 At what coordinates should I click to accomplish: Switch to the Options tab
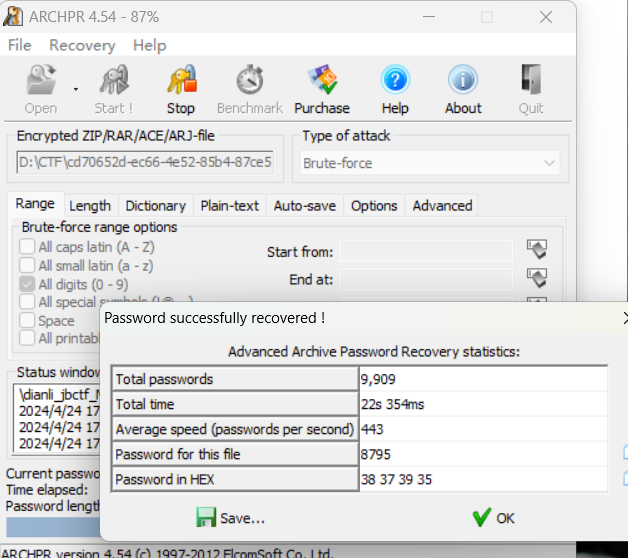pyautogui.click(x=374, y=206)
